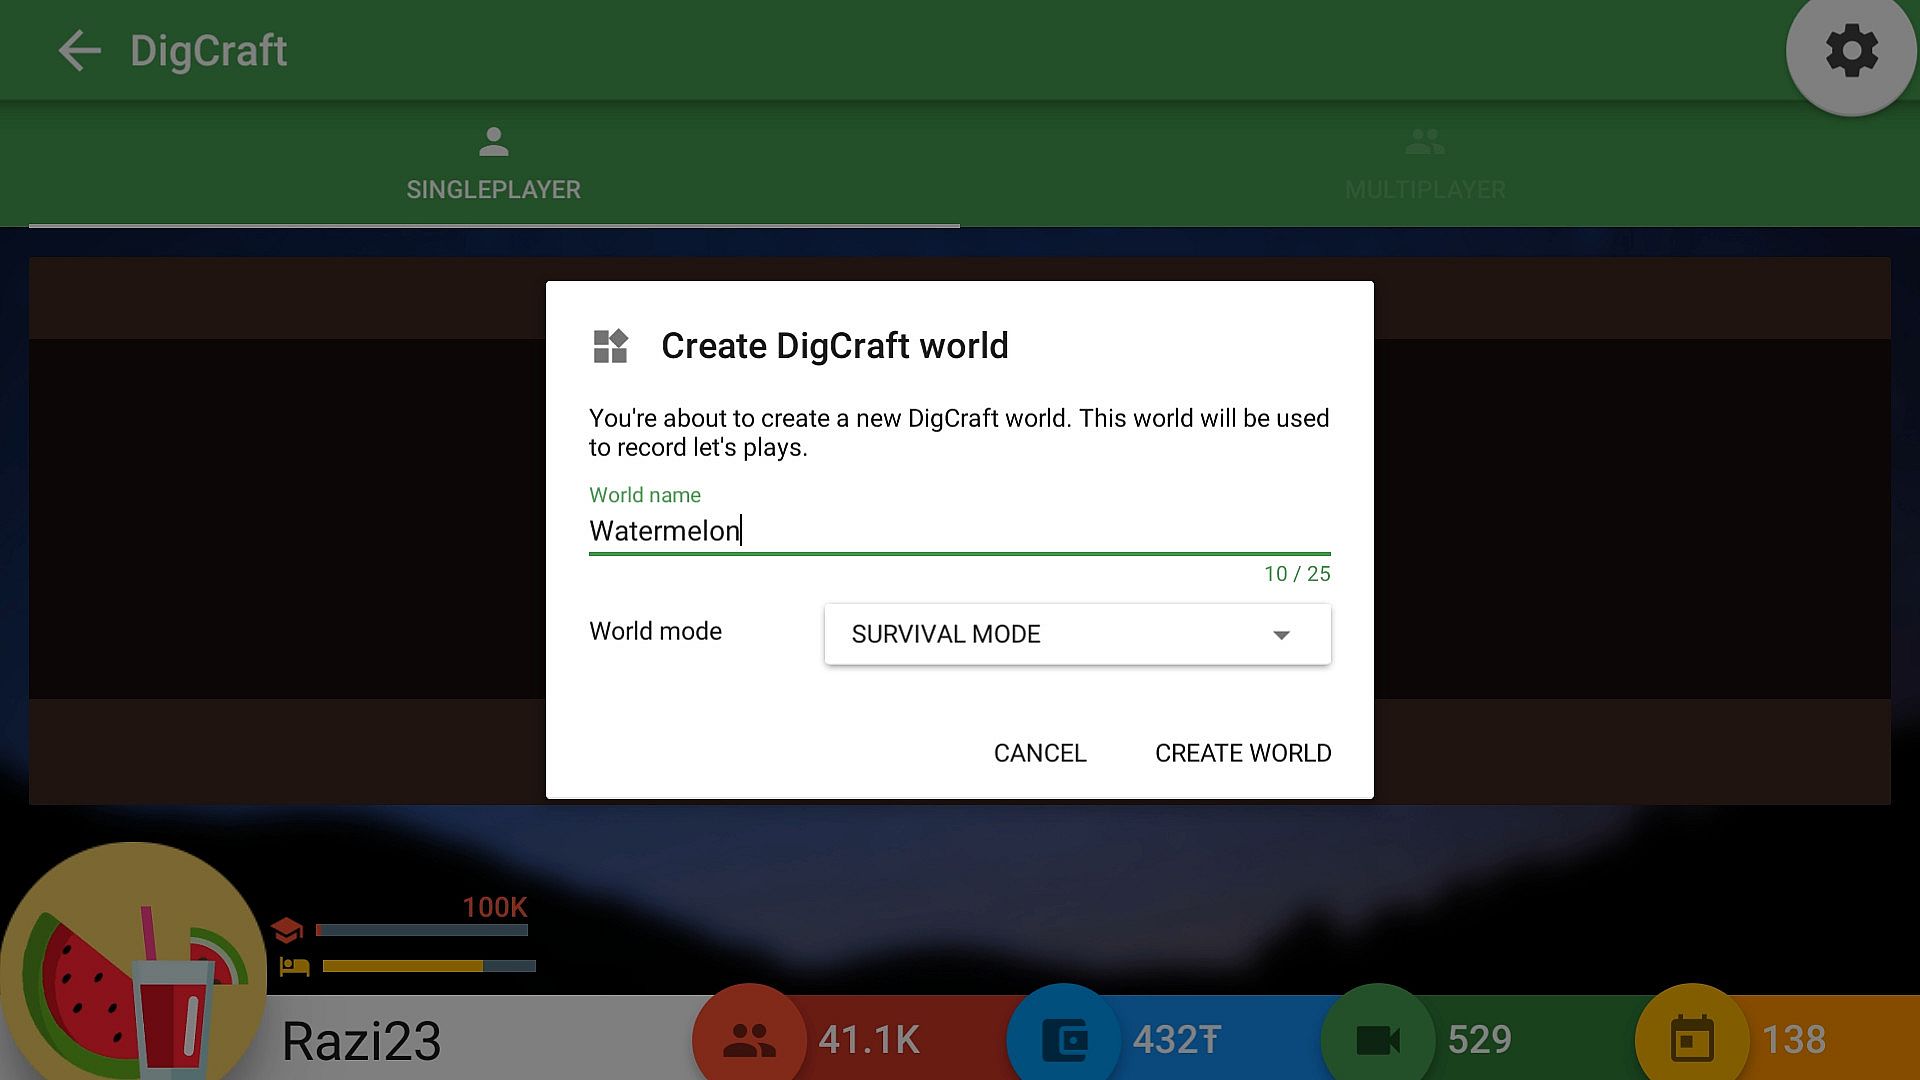Viewport: 1920px width, 1080px height.
Task: Click the Razi23 username label
Action: pos(361,1041)
